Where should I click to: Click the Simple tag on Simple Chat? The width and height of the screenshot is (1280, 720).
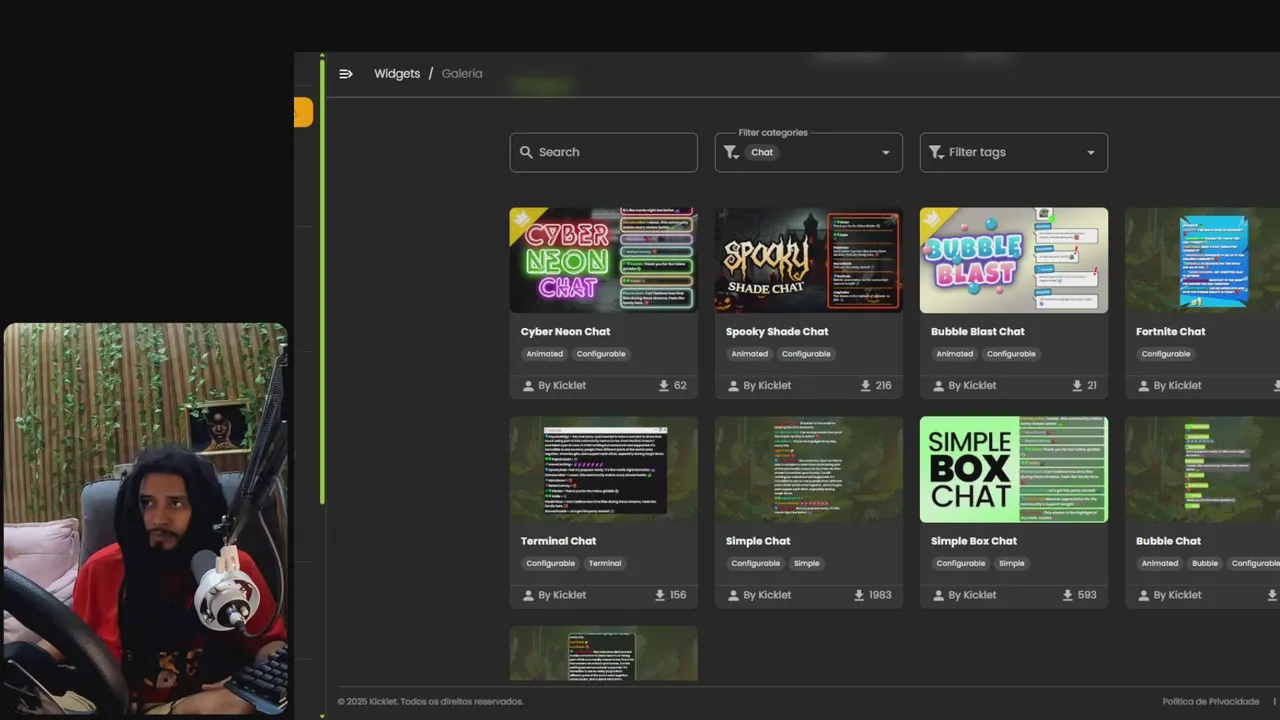click(x=807, y=563)
